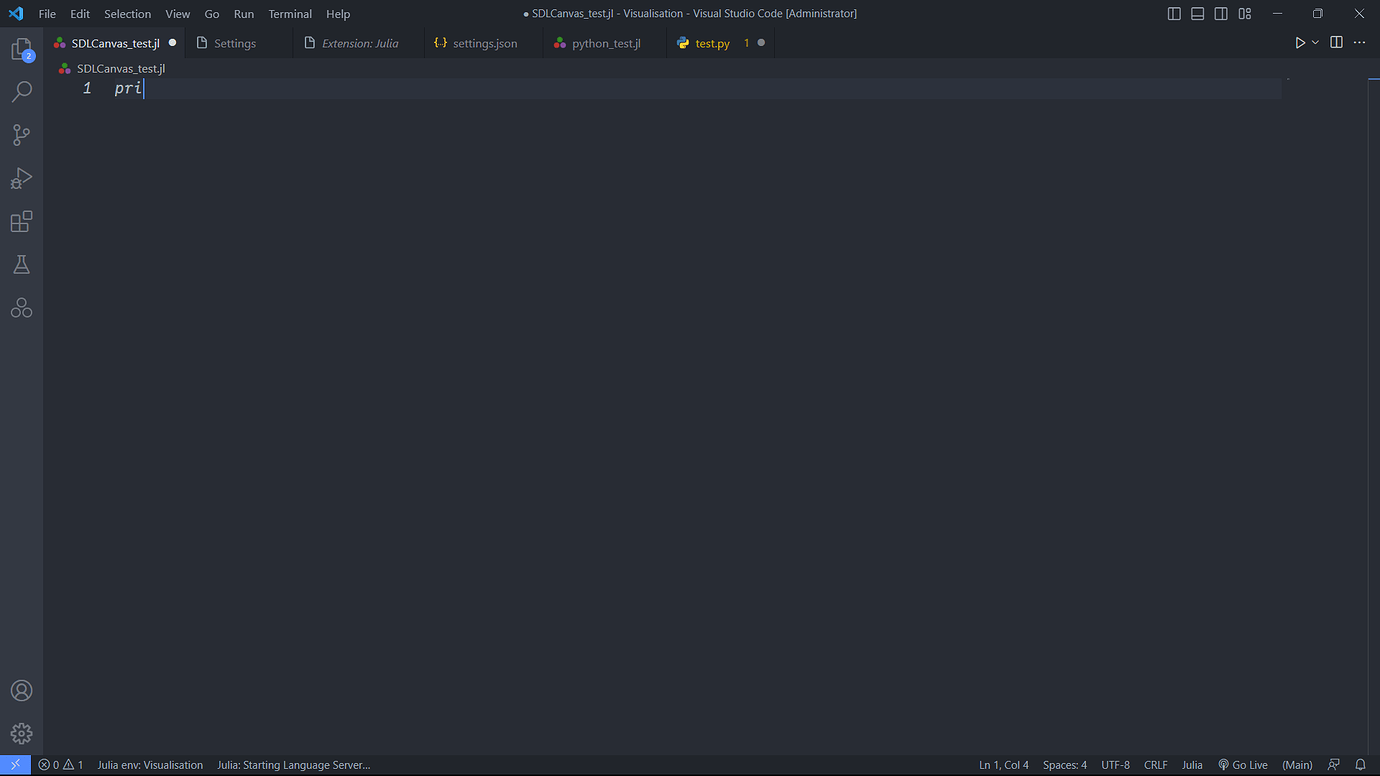Toggle split editor layout
Image resolution: width=1380 pixels, height=776 pixels.
click(x=1336, y=42)
